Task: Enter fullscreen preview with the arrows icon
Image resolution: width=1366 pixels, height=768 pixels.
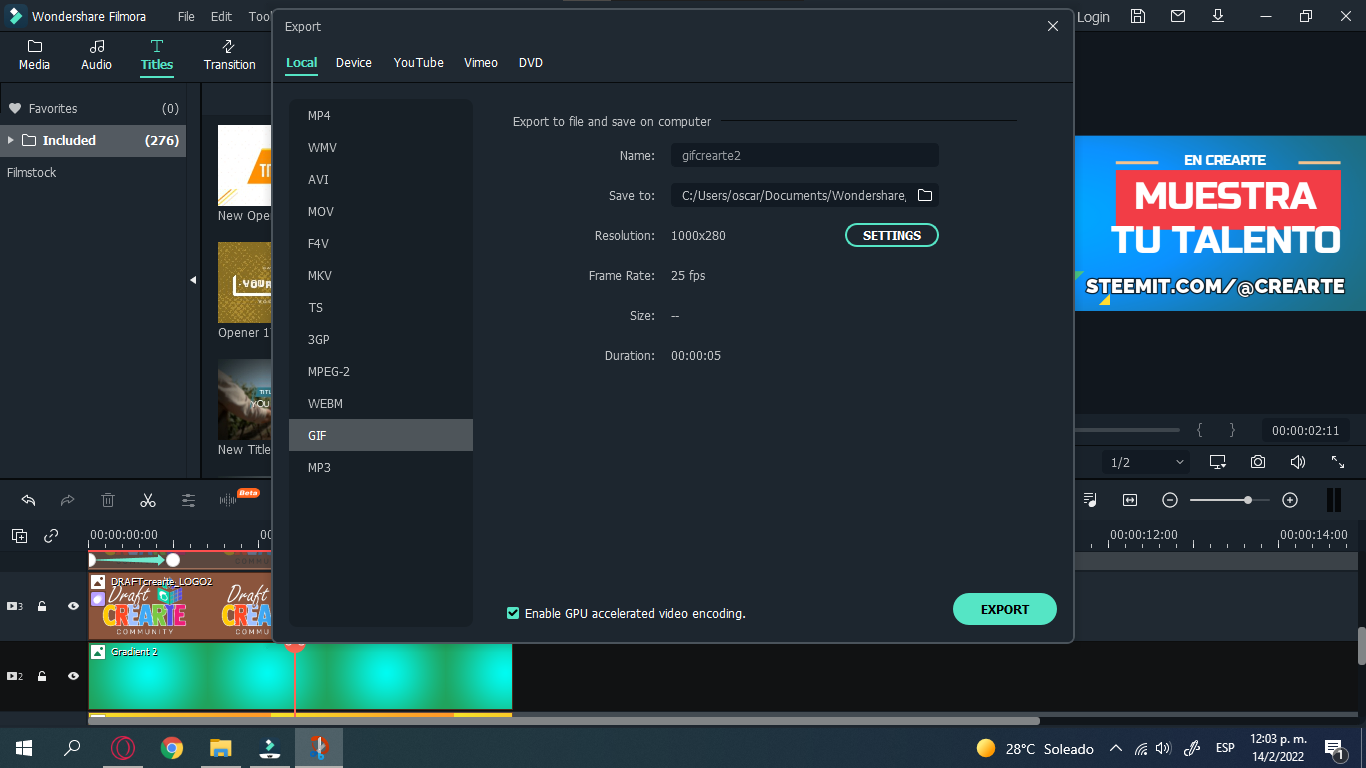Action: tap(1338, 462)
